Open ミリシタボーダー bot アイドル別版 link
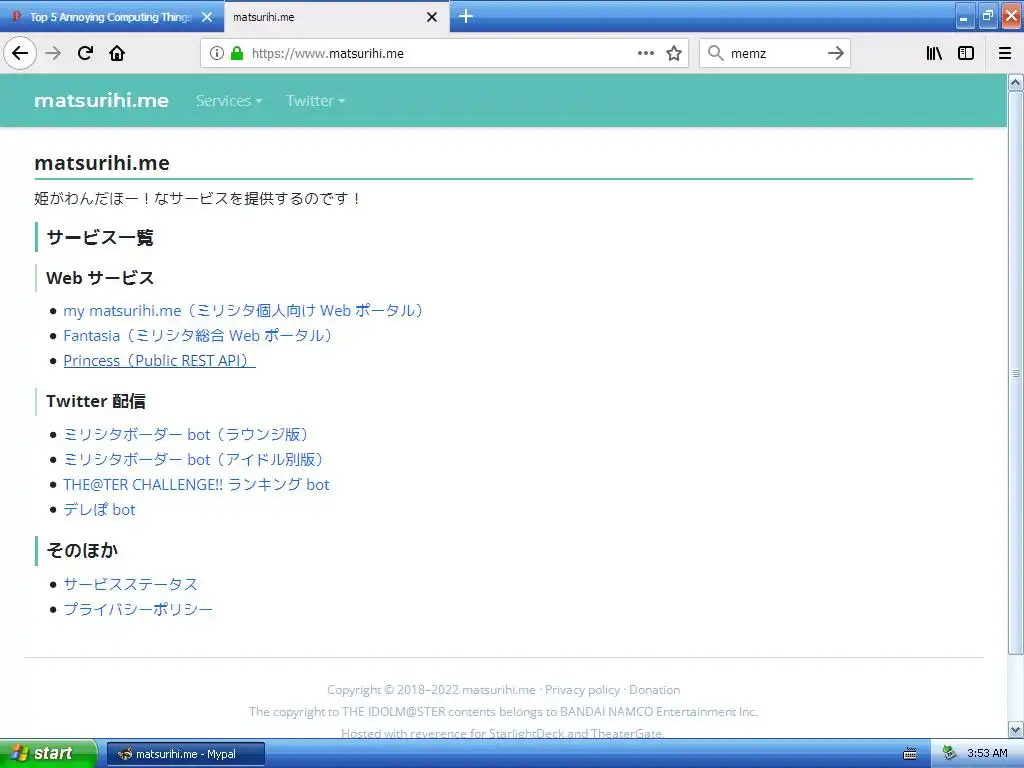The height and width of the screenshot is (768, 1024). 193,460
